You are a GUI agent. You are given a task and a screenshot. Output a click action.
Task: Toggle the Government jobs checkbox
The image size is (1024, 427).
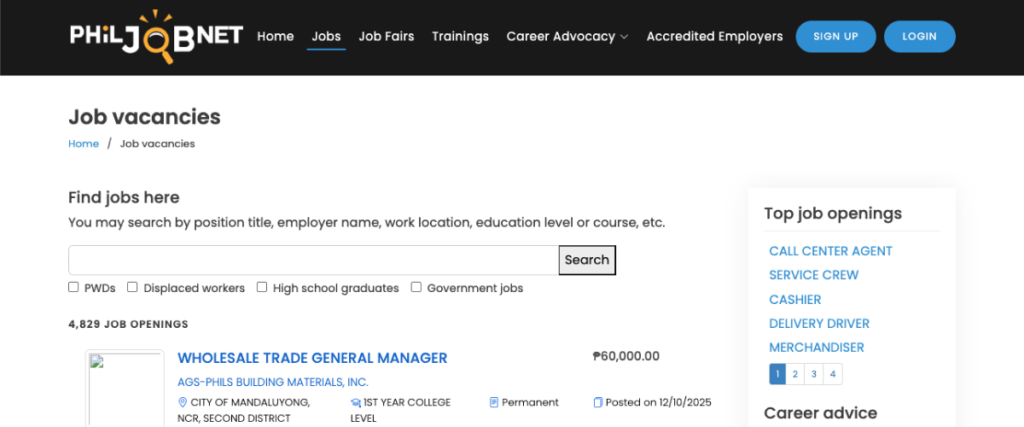pyautogui.click(x=416, y=287)
